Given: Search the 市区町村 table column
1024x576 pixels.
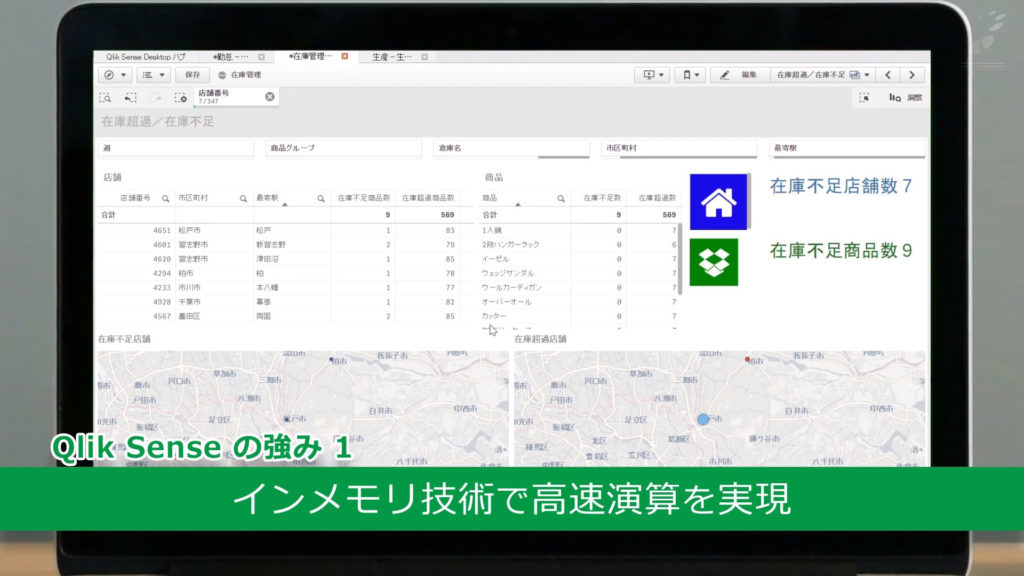Looking at the screenshot, I should [243, 199].
